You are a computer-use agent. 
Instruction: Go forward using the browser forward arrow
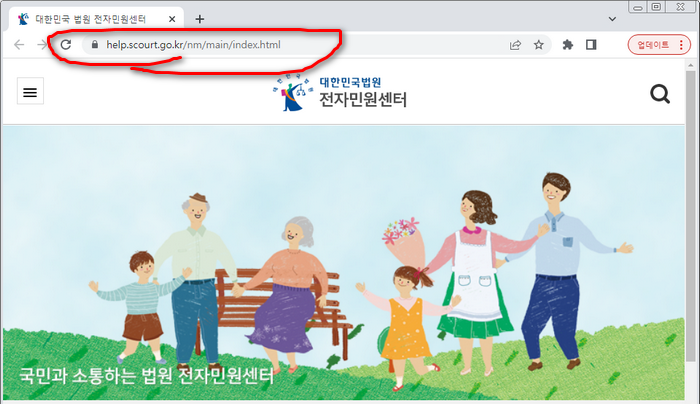[x=42, y=45]
